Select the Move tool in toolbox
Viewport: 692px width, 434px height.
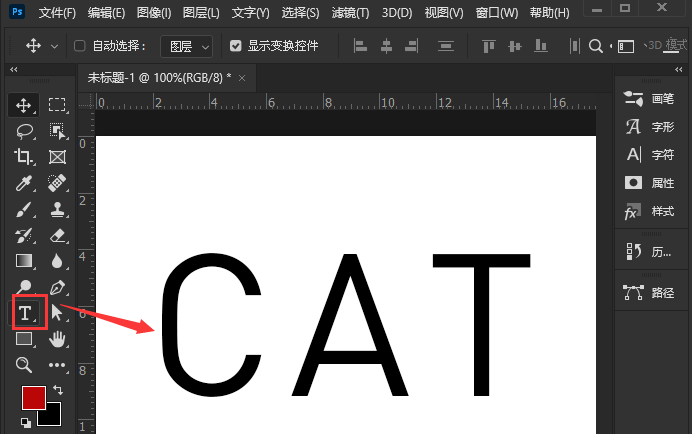[23, 105]
